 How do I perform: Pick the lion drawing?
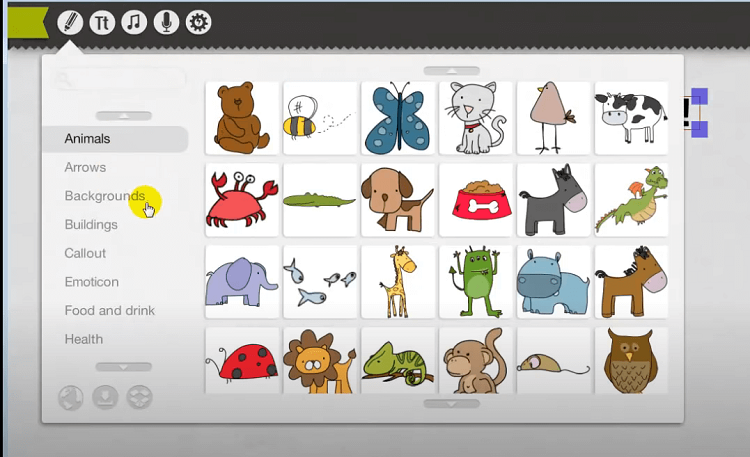320,361
